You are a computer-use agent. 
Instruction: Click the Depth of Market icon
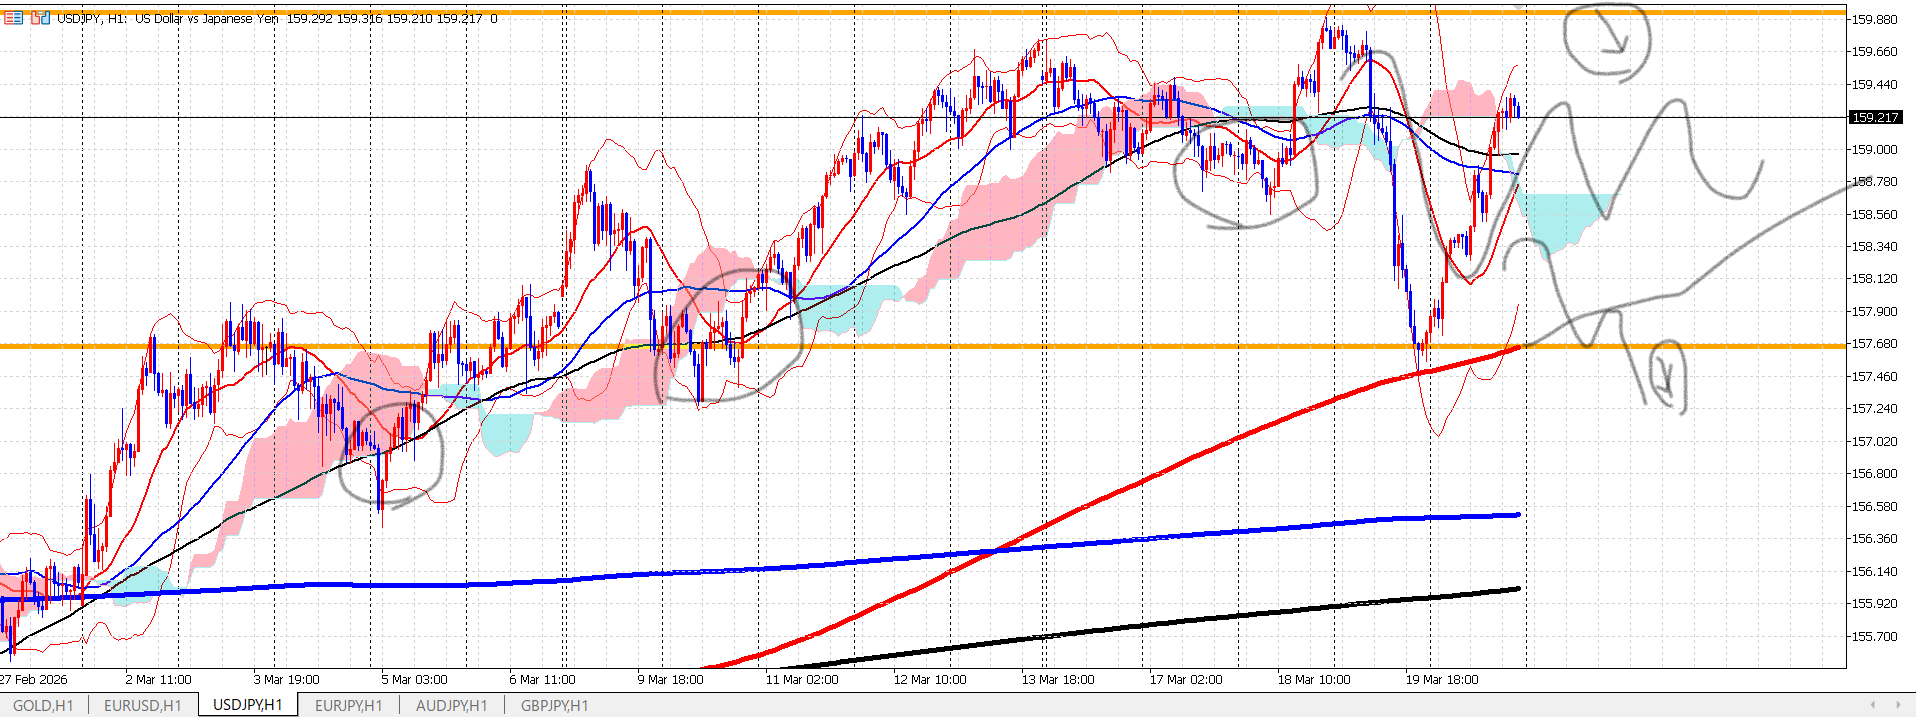click(14, 18)
